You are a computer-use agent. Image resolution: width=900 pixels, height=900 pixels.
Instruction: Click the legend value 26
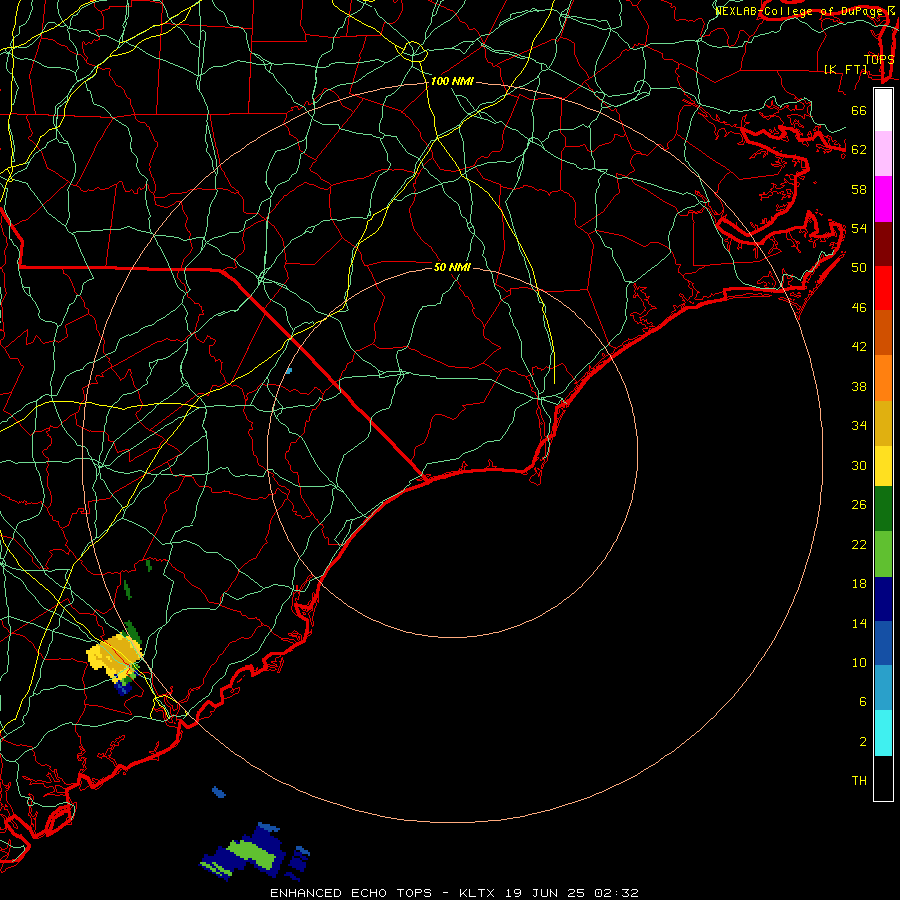point(859,505)
